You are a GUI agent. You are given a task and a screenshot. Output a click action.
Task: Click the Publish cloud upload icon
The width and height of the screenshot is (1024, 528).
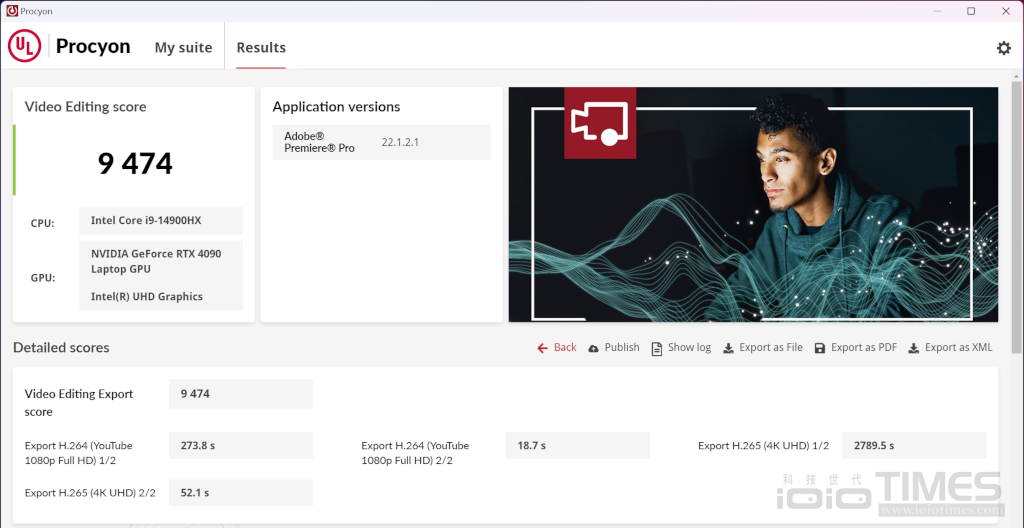(594, 348)
